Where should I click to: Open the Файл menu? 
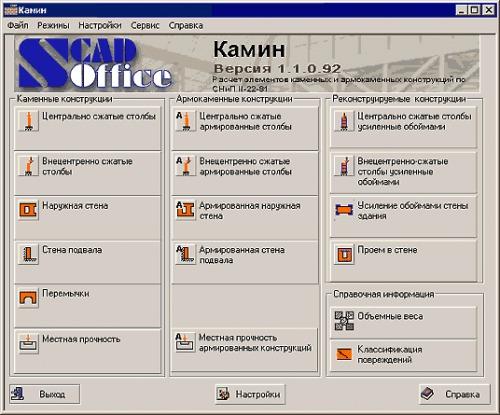pos(18,25)
